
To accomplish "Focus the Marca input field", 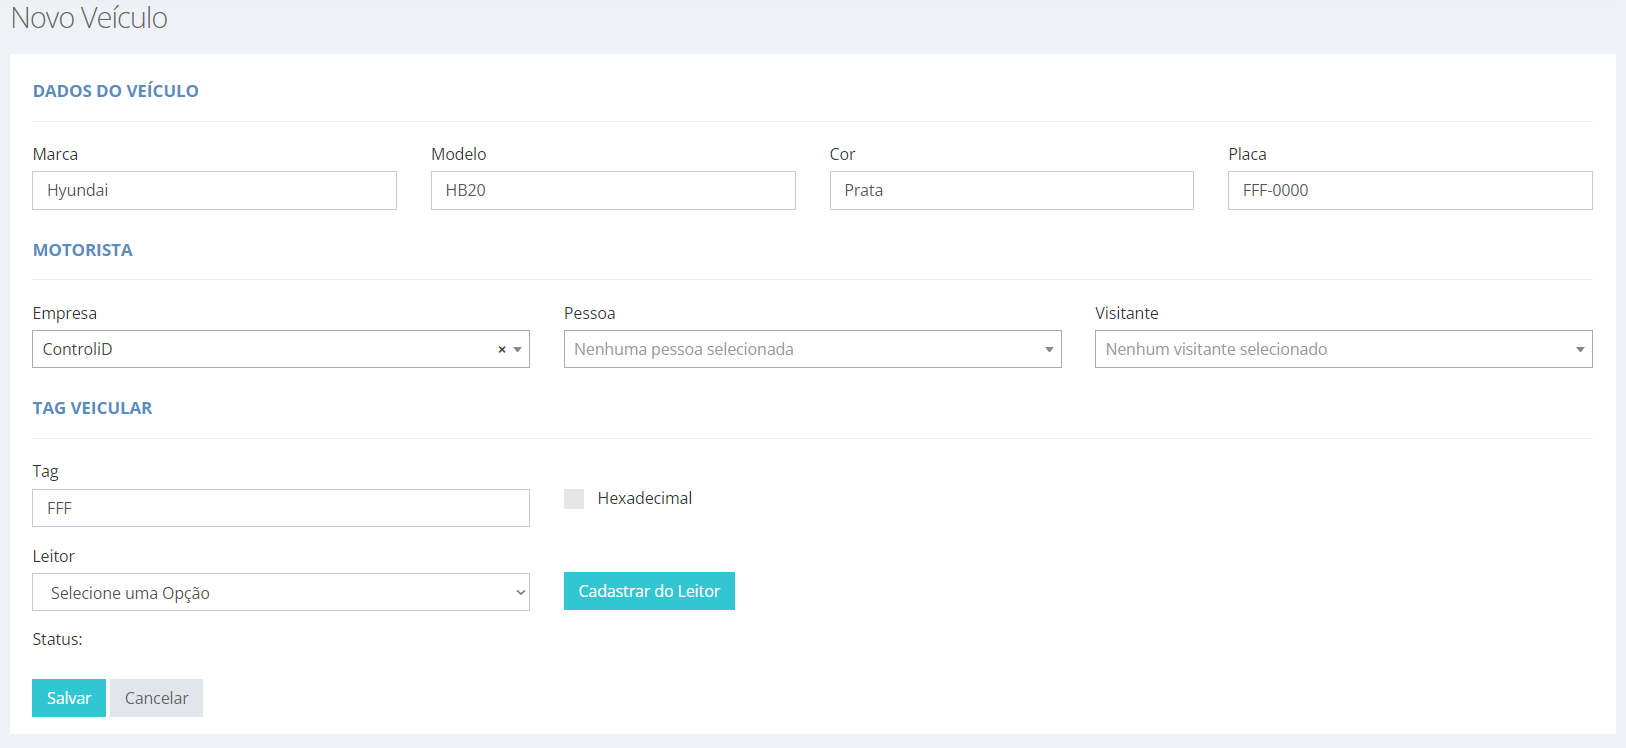I will (214, 190).
